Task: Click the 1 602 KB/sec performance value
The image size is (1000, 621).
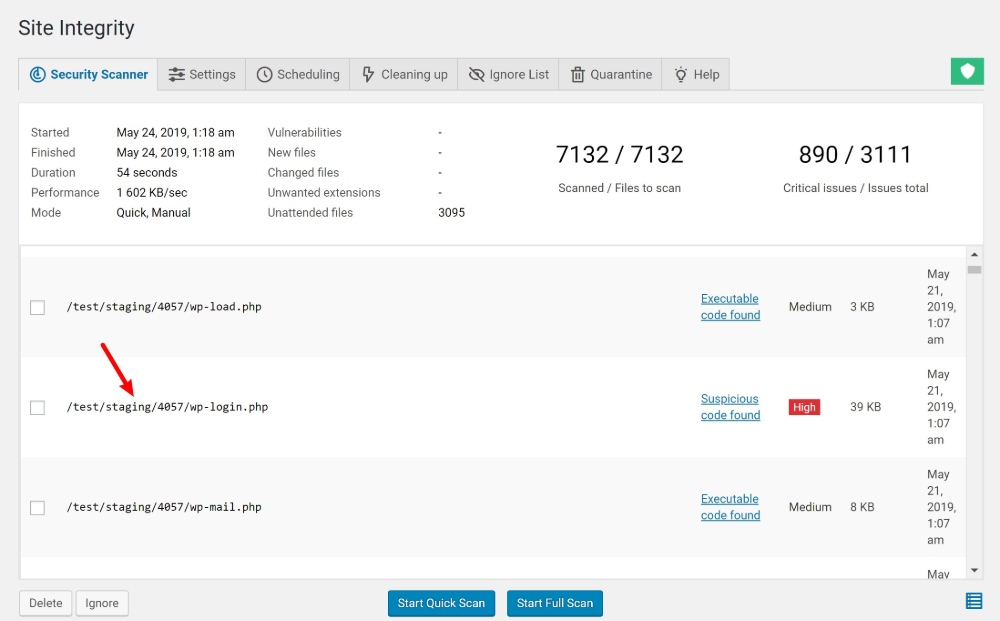Action: pos(152,193)
